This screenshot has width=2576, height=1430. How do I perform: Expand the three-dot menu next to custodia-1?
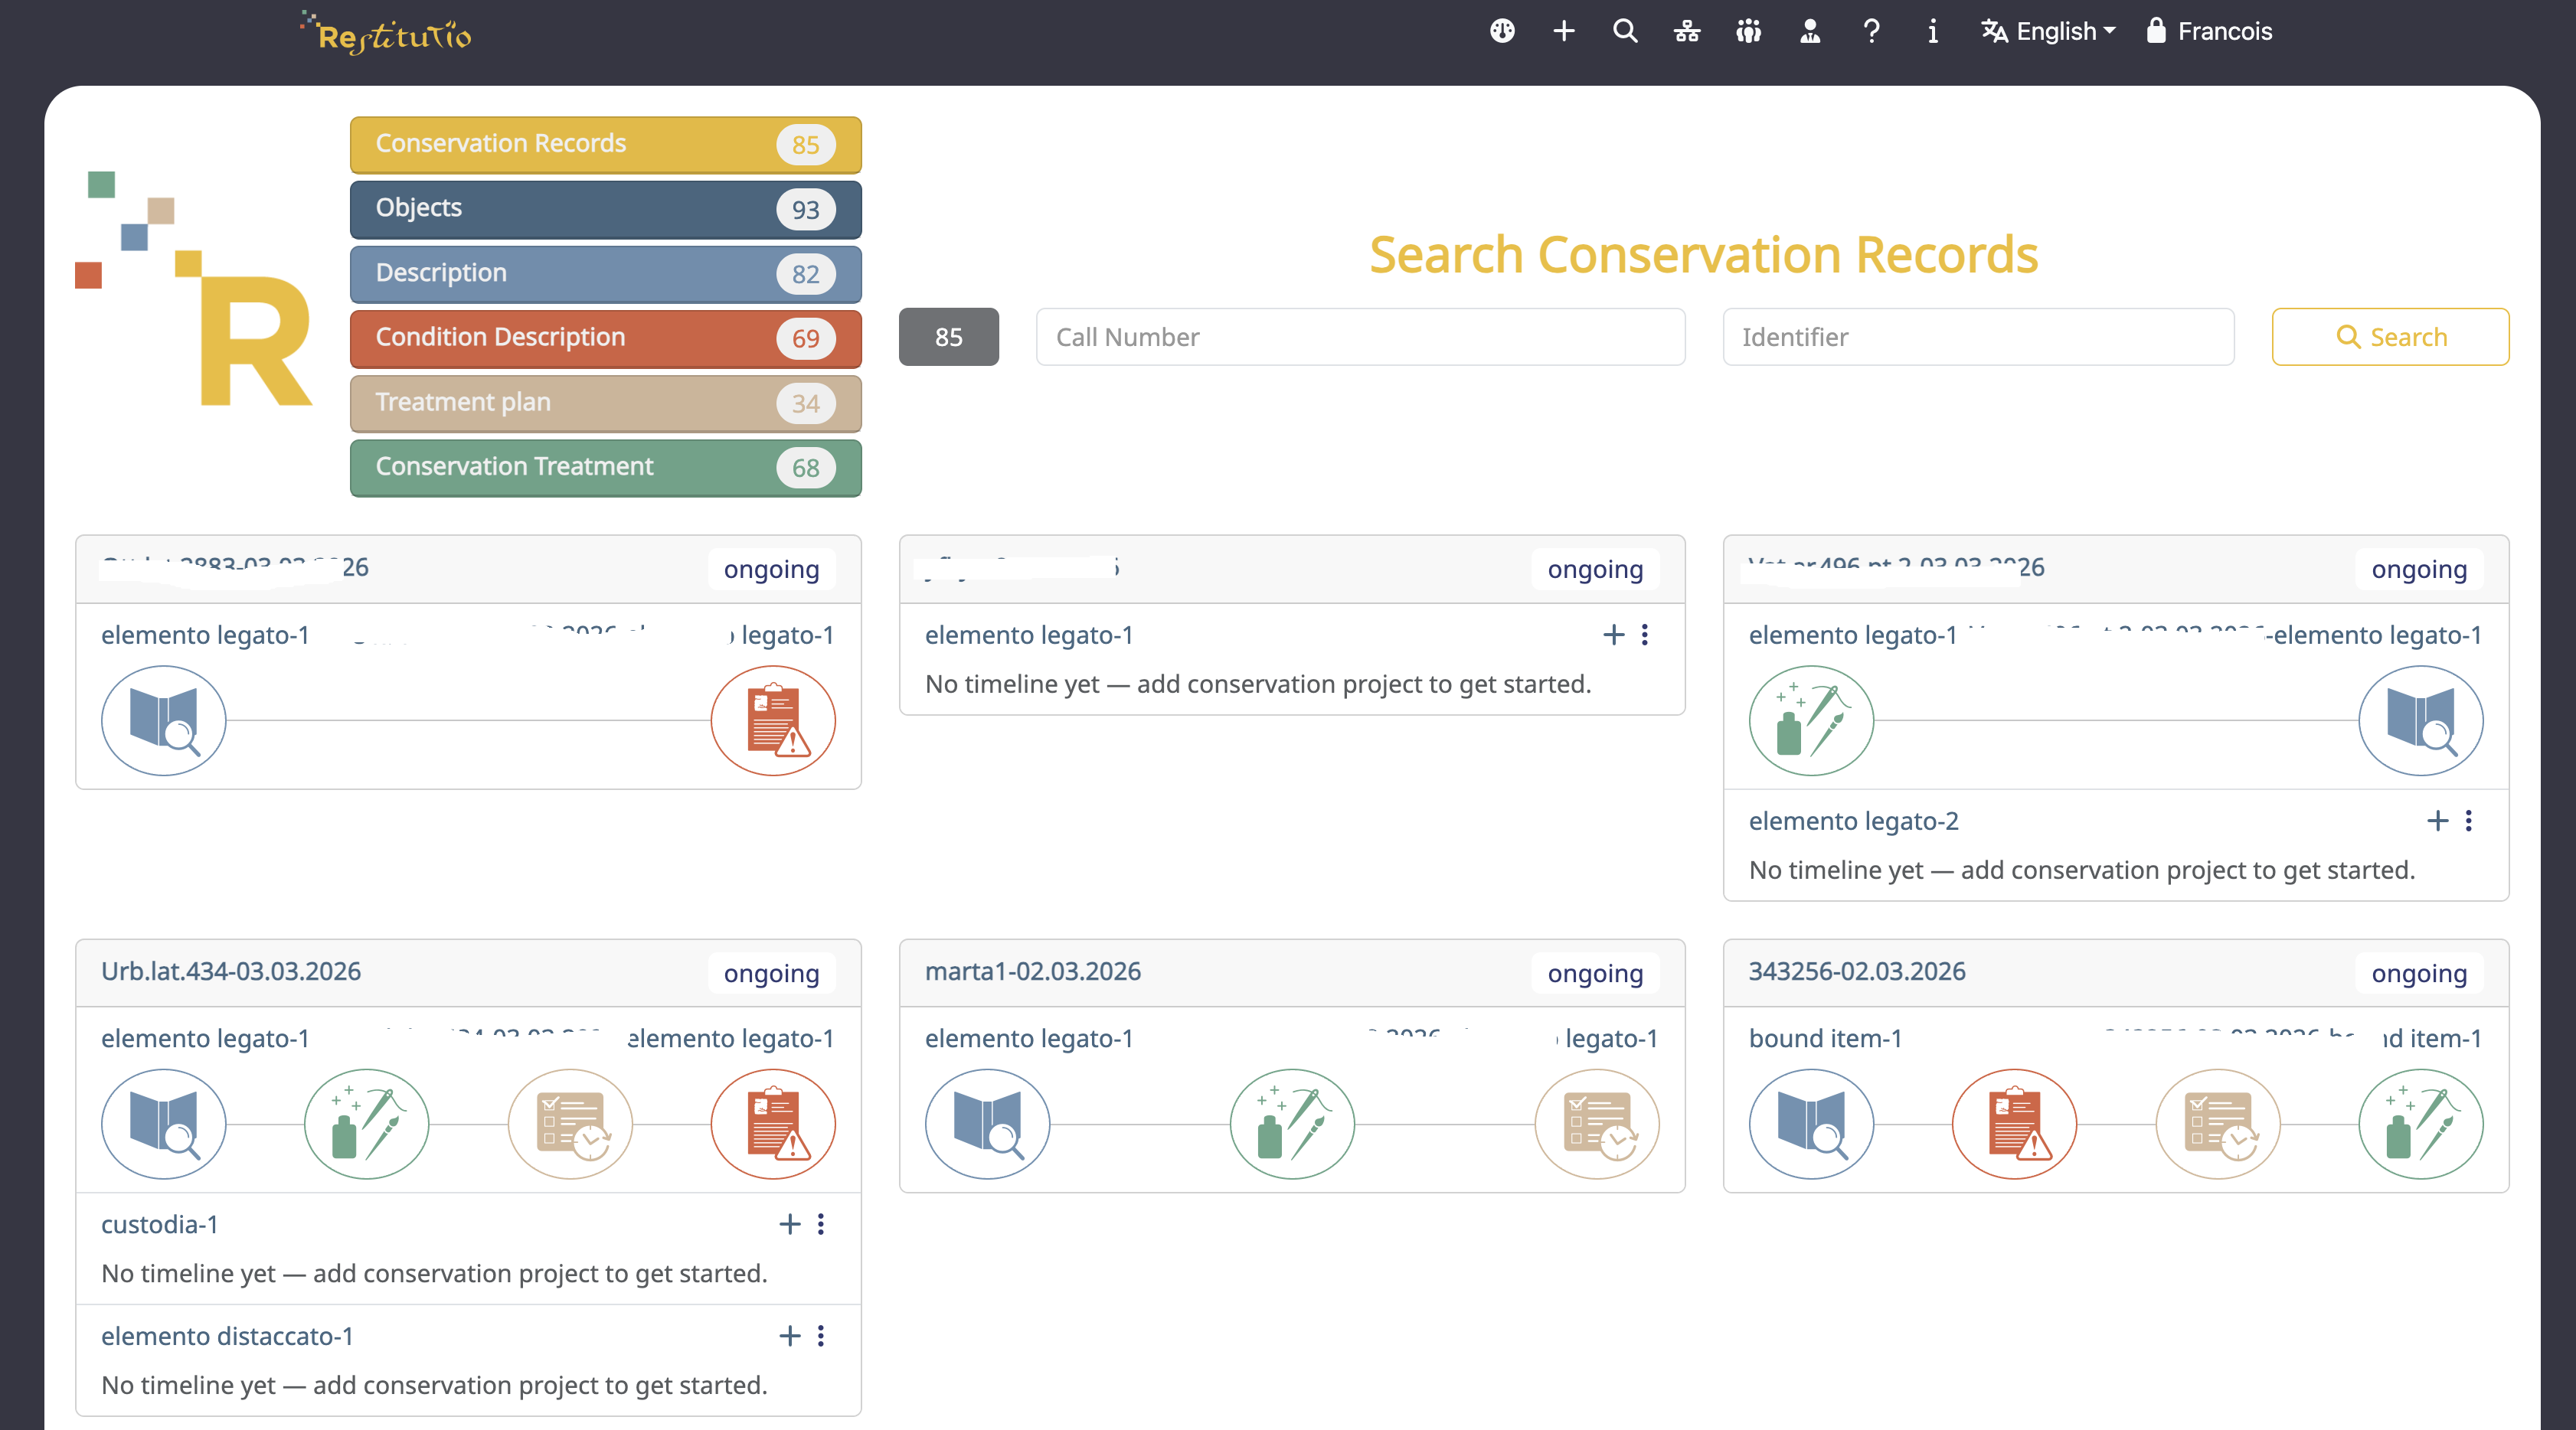tap(821, 1225)
